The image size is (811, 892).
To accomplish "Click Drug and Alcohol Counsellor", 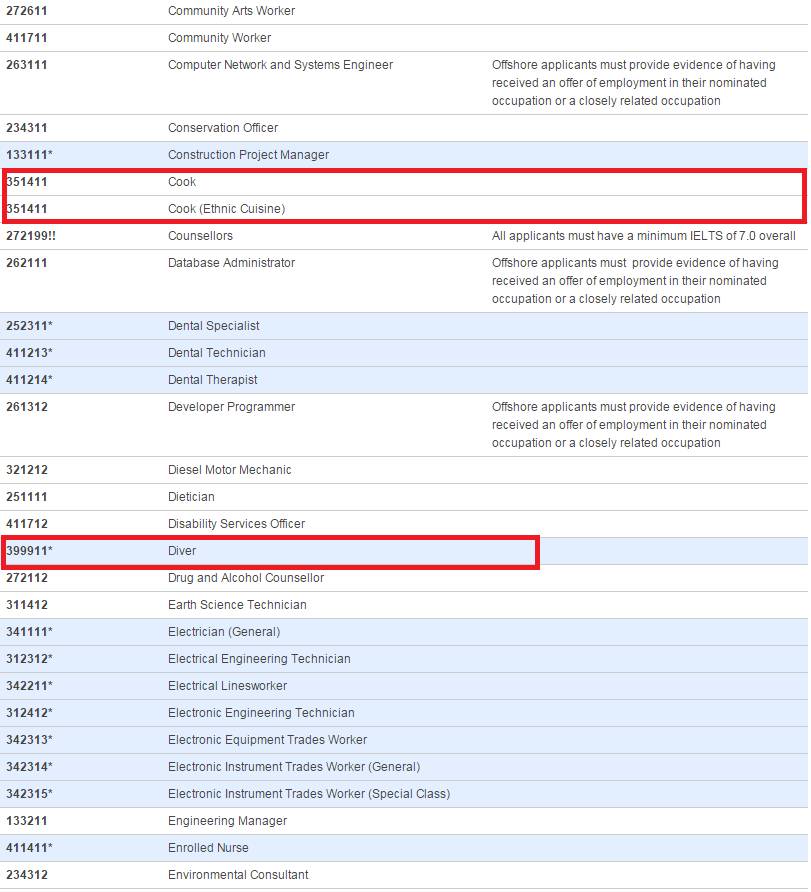I will click(x=246, y=578).
